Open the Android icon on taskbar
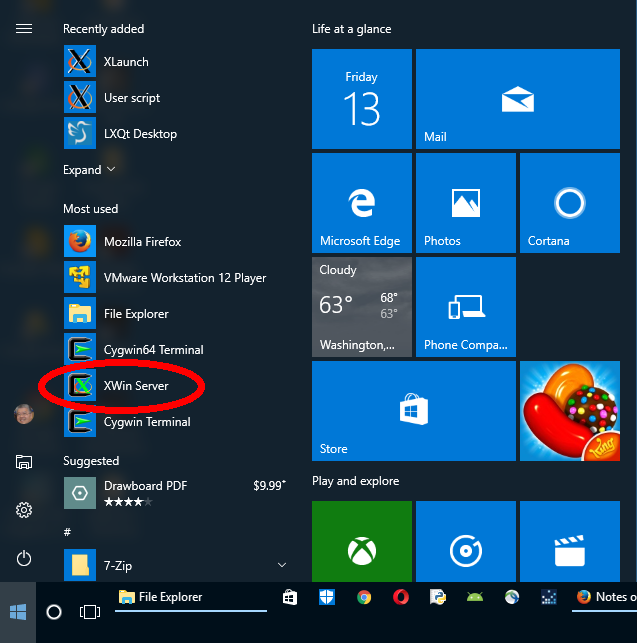The height and width of the screenshot is (643, 637). click(x=475, y=597)
